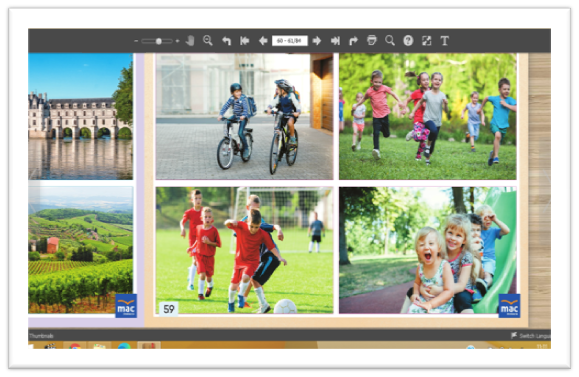Viewport: 579px width, 377px height.
Task: Print the flipbook pages
Action: [x=372, y=40]
